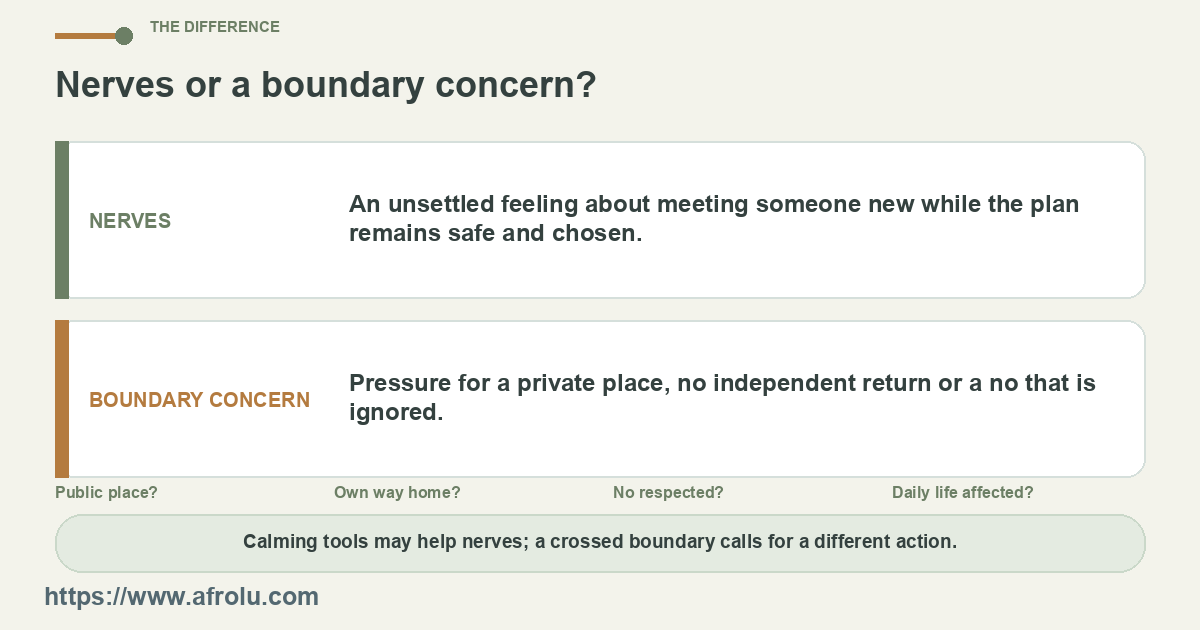
Task: Click the brown line beside THE DIFFERENCE
Action: click(x=86, y=36)
